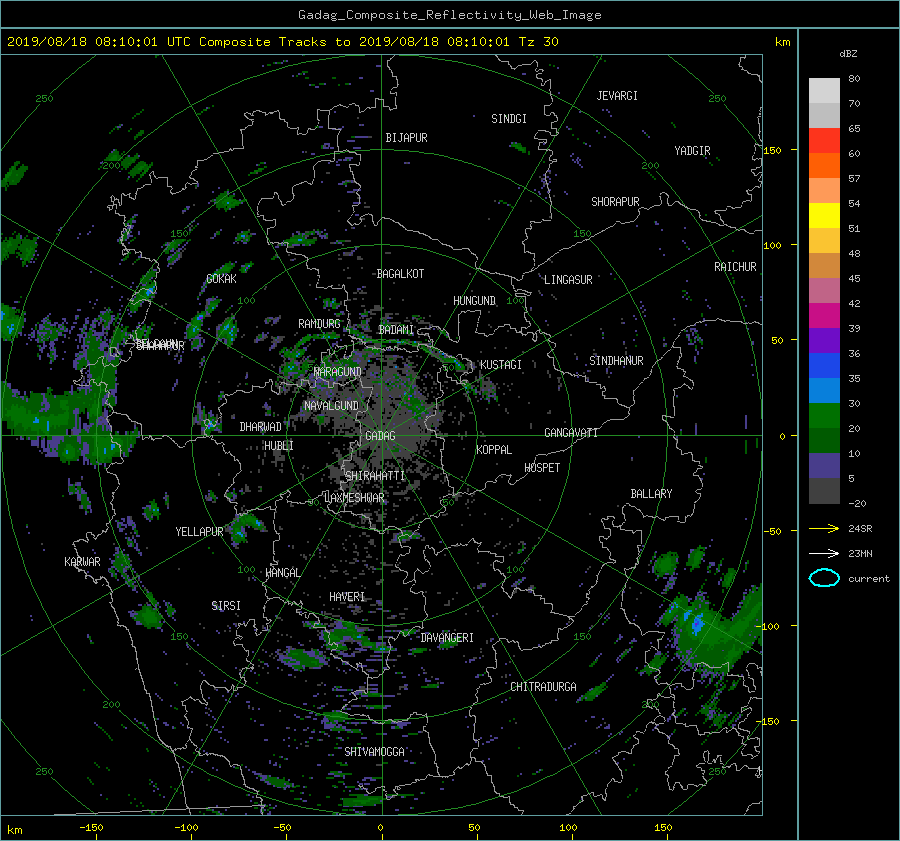Click the 24SR yellow arrow legend icon

pos(824,528)
